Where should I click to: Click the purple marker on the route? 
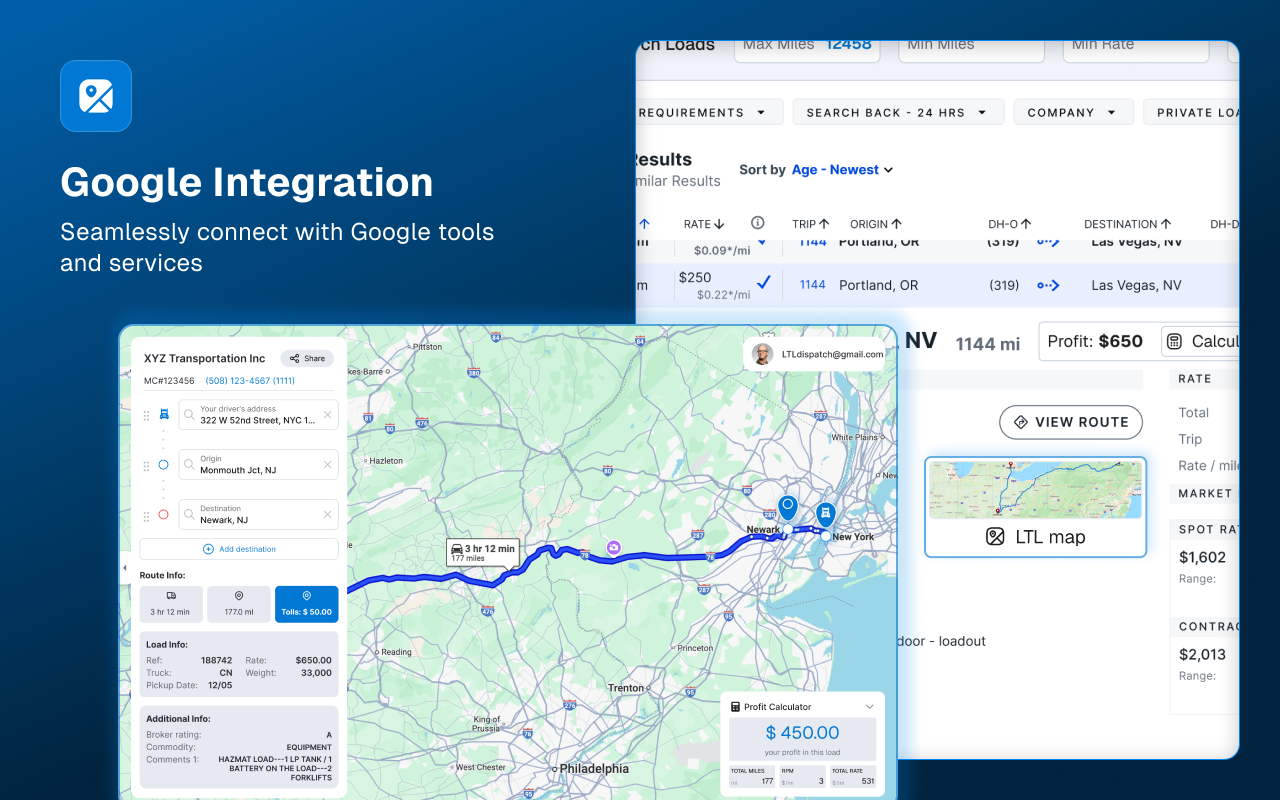[613, 547]
